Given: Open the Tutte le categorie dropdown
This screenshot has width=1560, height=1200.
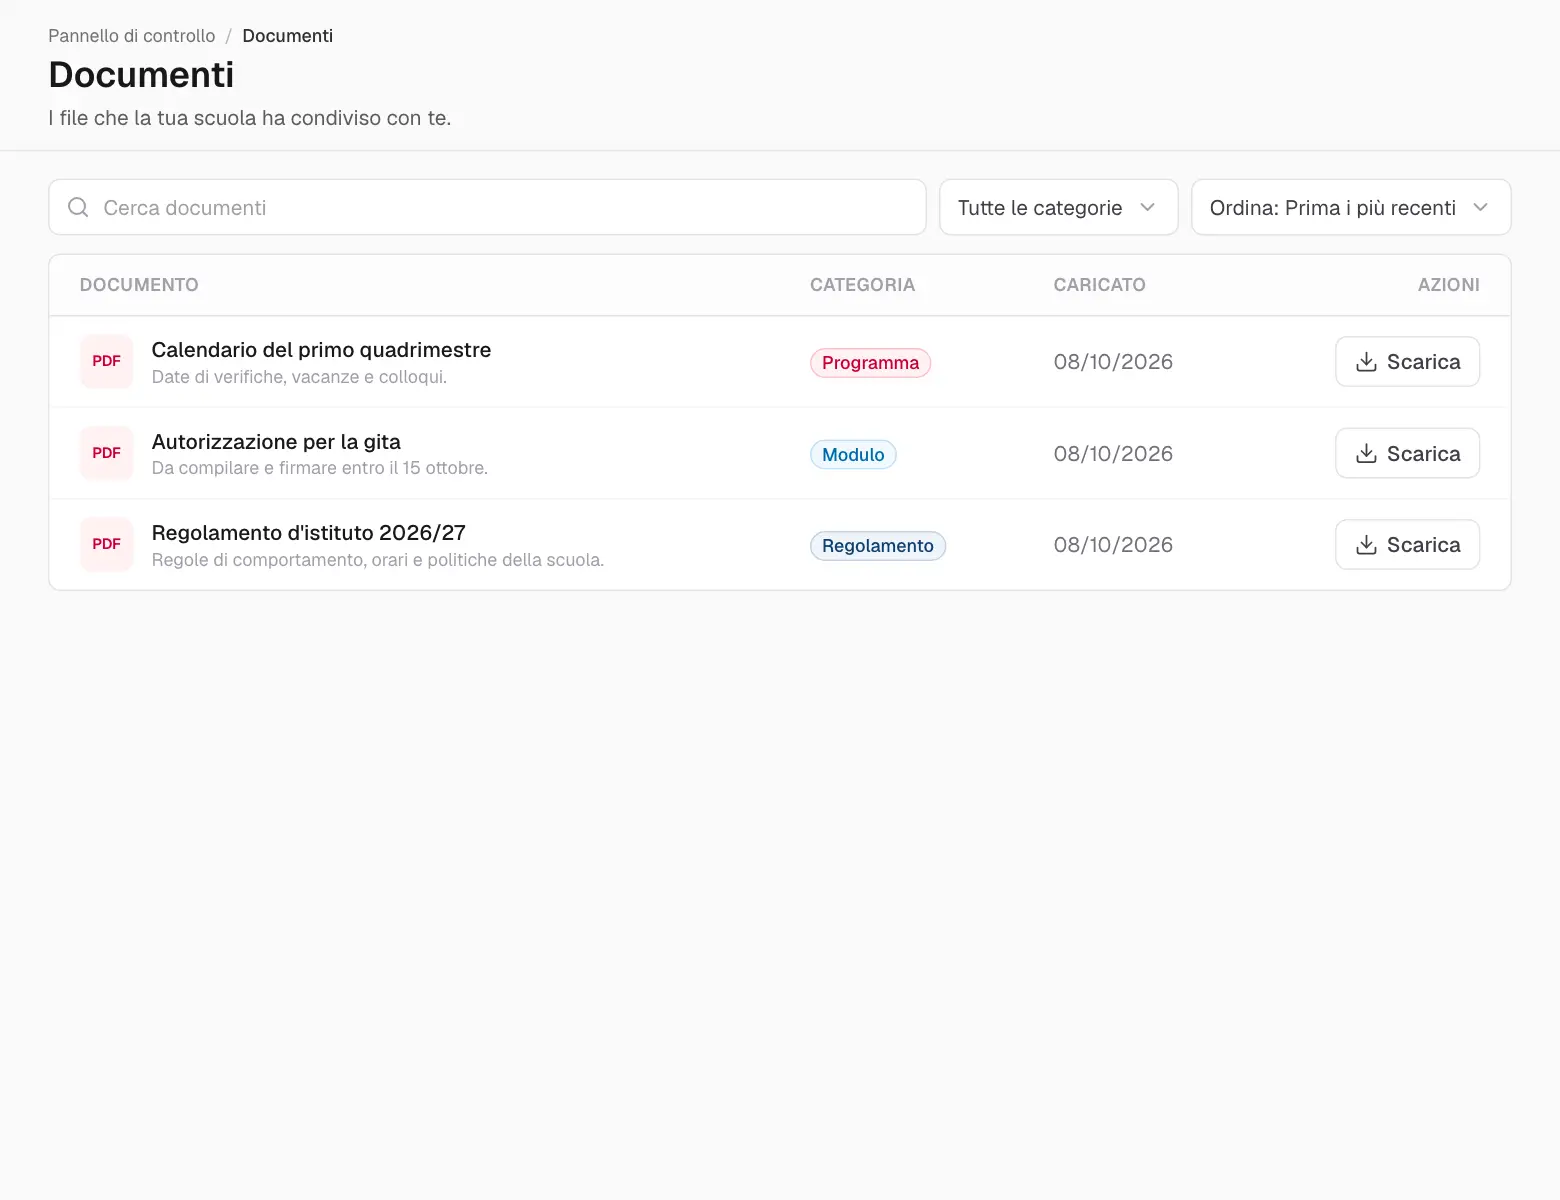Looking at the screenshot, I should [x=1058, y=207].
